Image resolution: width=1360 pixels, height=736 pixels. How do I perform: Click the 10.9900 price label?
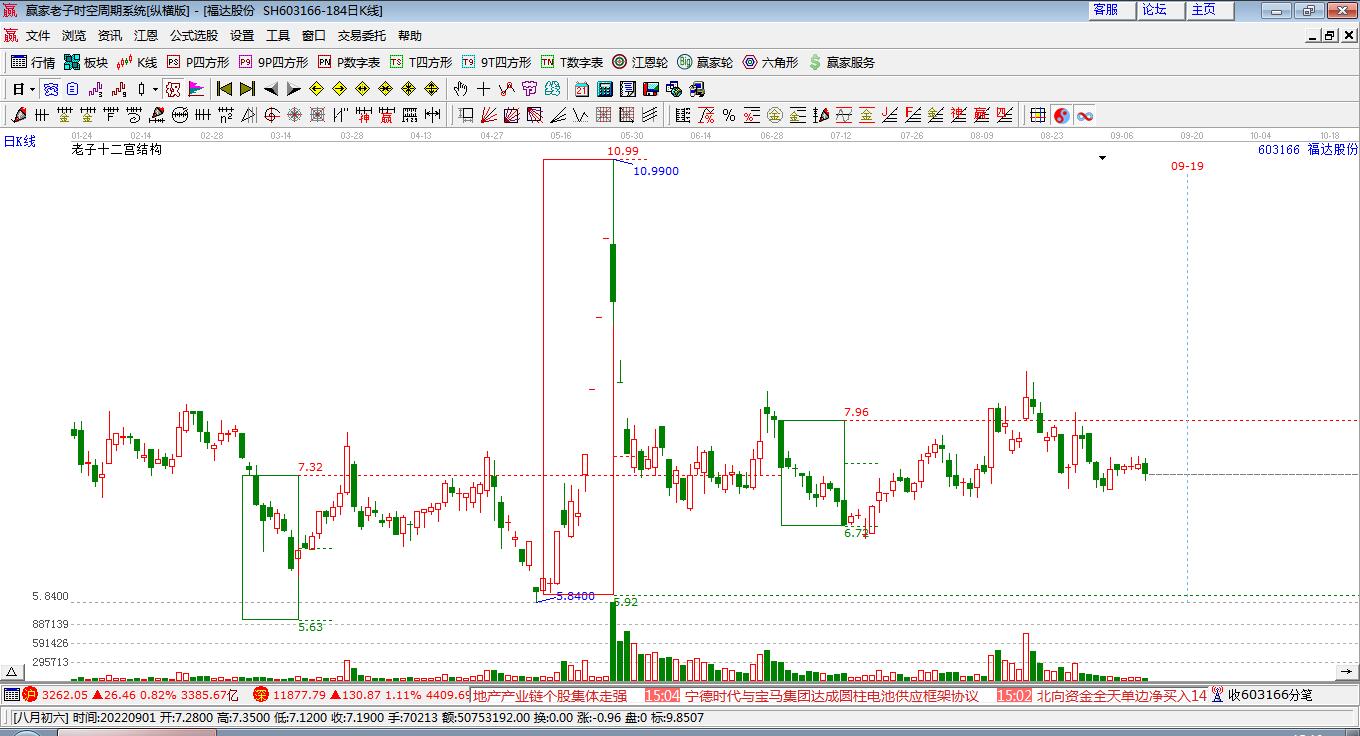656,171
